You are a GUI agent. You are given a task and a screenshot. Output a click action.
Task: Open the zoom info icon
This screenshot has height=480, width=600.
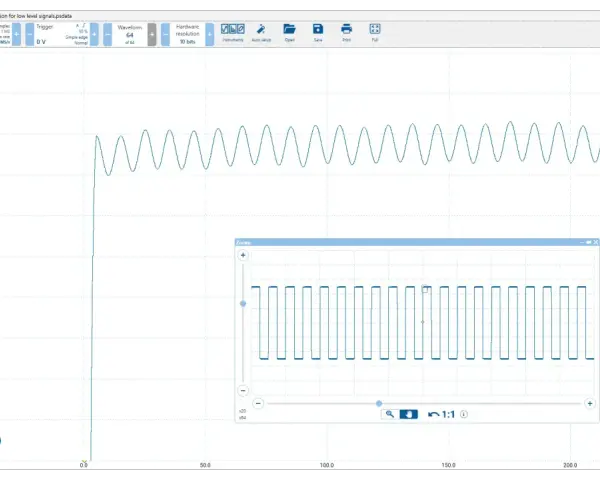[464, 414]
